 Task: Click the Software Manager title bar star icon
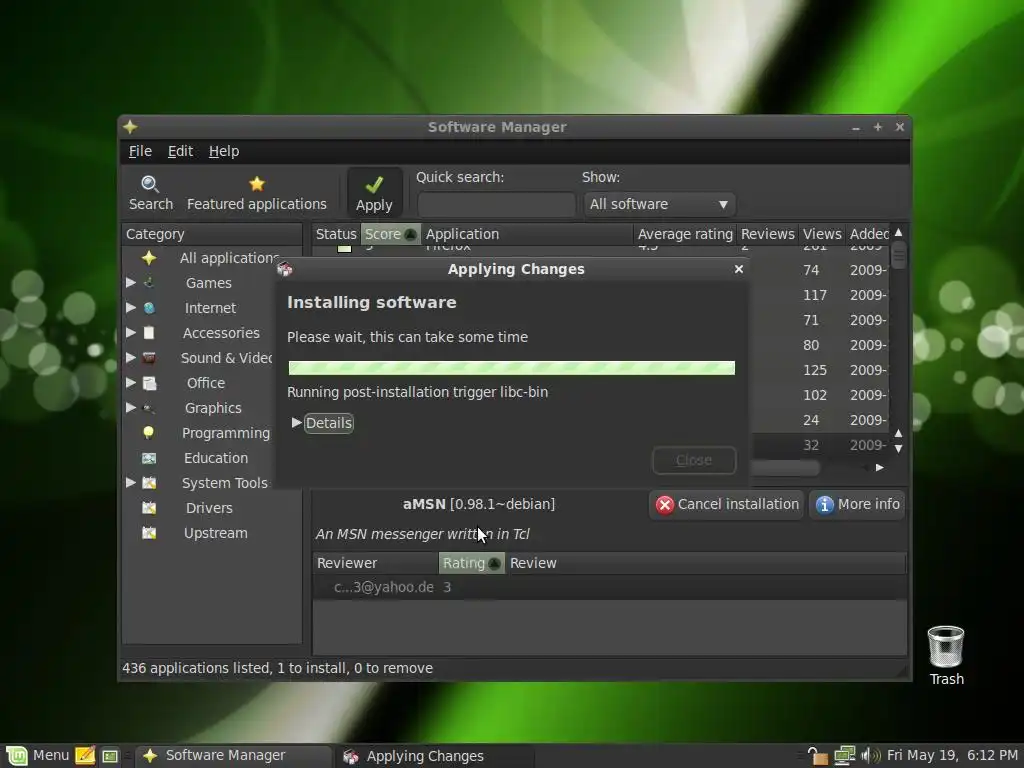click(130, 127)
